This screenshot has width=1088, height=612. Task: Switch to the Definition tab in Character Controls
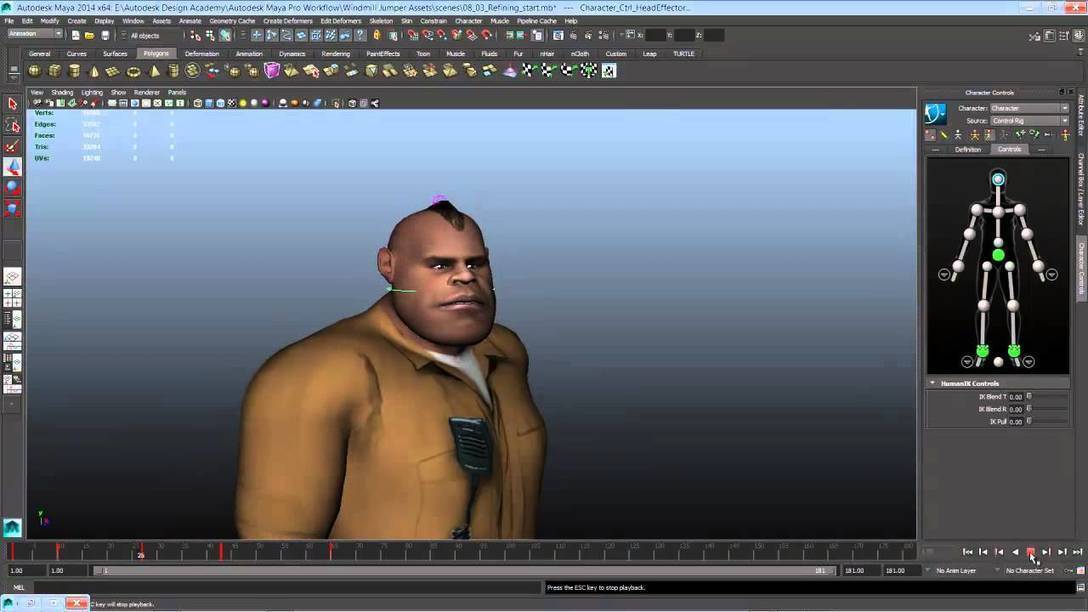tap(968, 149)
